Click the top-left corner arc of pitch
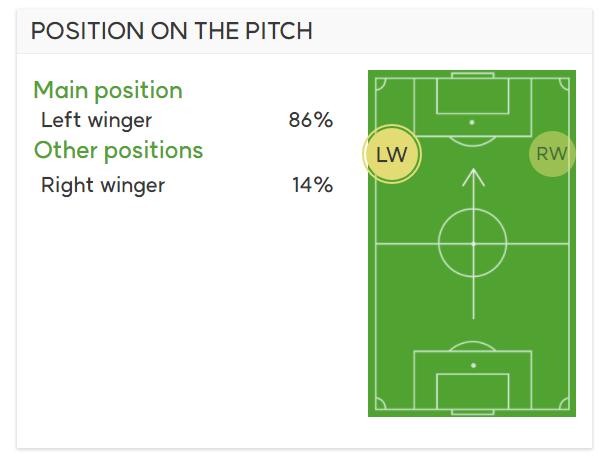 click(381, 84)
